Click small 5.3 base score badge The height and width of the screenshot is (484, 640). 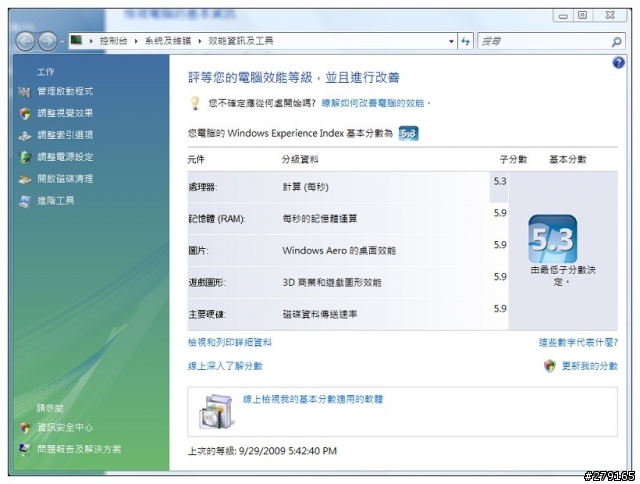click(409, 133)
